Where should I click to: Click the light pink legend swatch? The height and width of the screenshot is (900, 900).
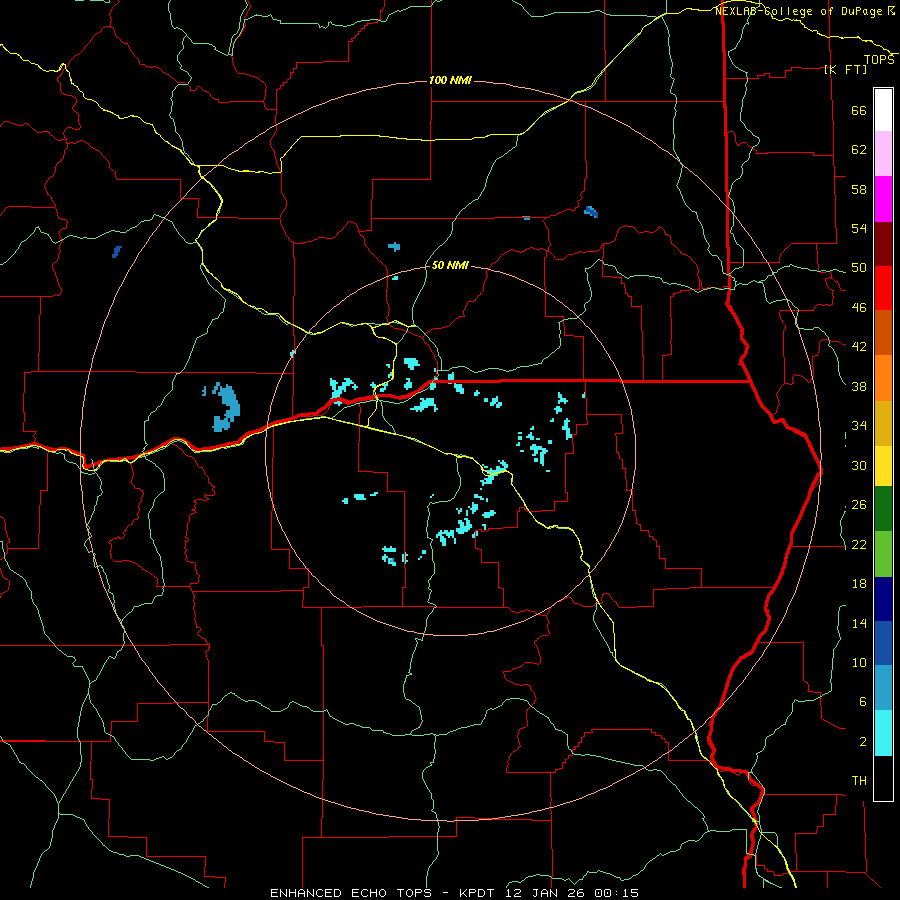(883, 154)
